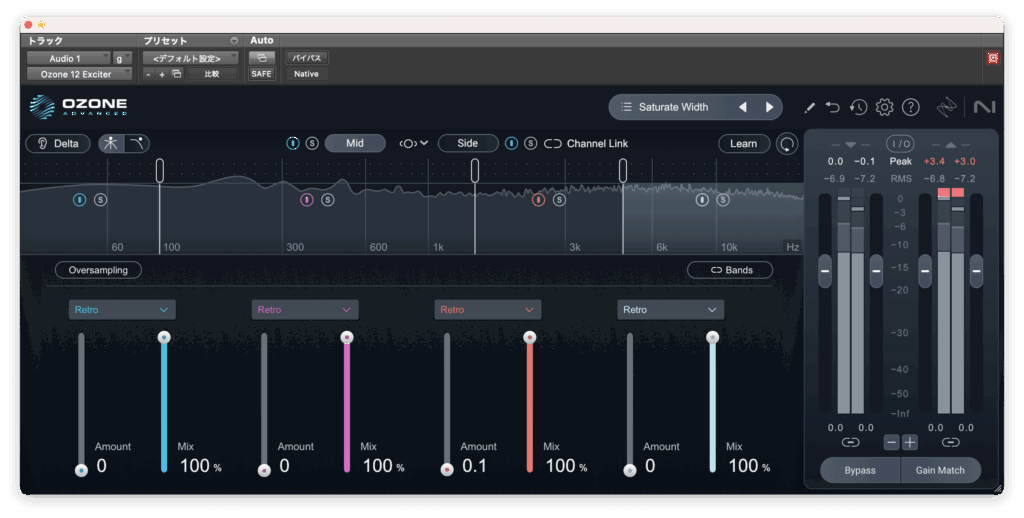The height and width of the screenshot is (518, 1024).
Task: Click the Gain Match button
Action: click(x=940, y=470)
